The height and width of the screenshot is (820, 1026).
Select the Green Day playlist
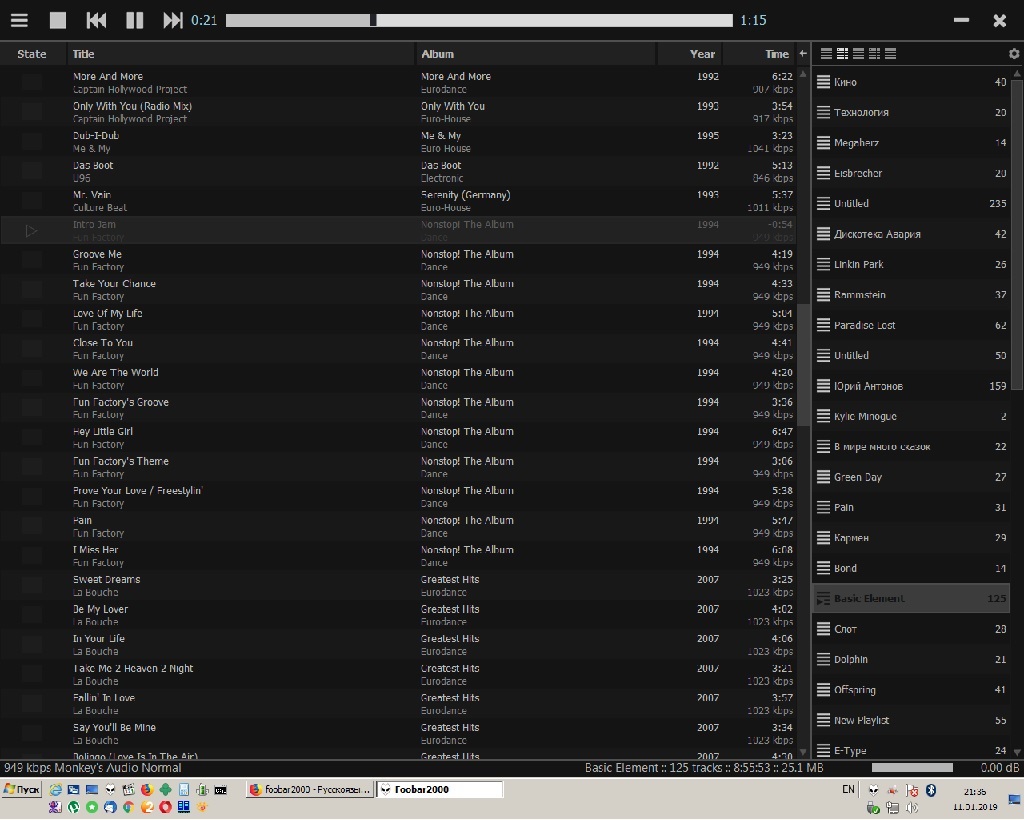pos(911,477)
